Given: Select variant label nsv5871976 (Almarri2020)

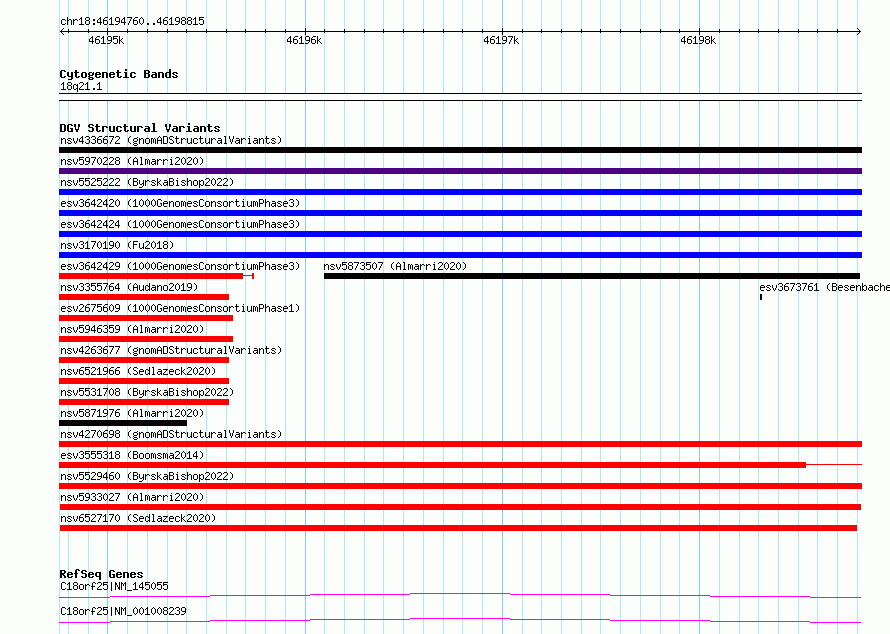Looking at the screenshot, I should [x=132, y=413].
